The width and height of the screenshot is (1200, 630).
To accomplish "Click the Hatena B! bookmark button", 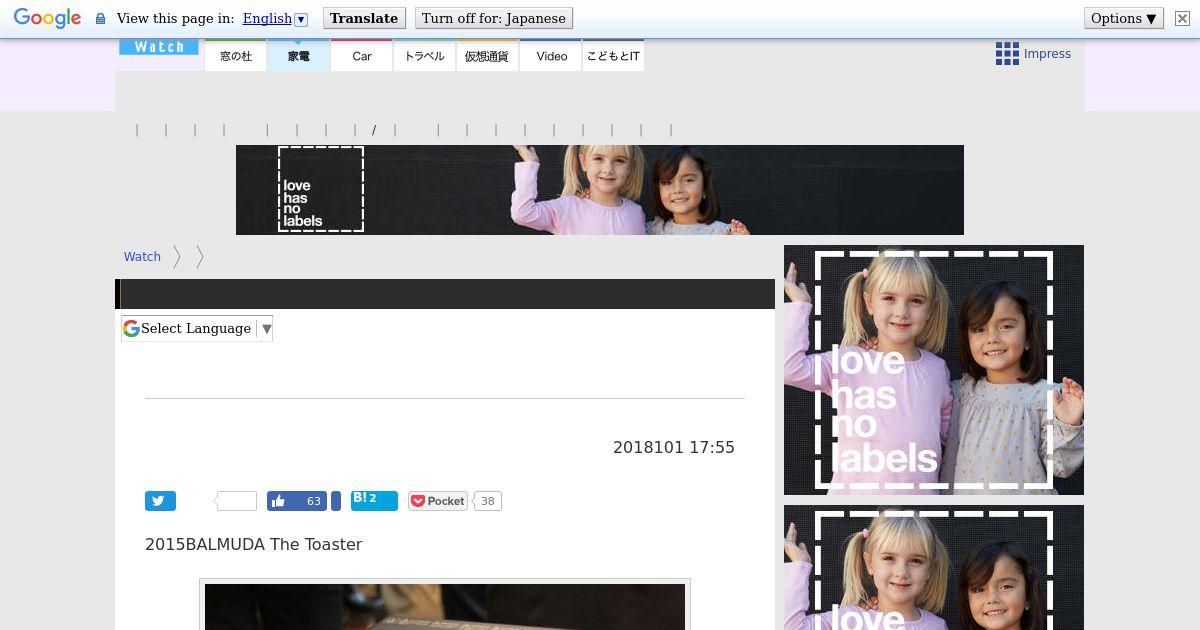I will 374,501.
